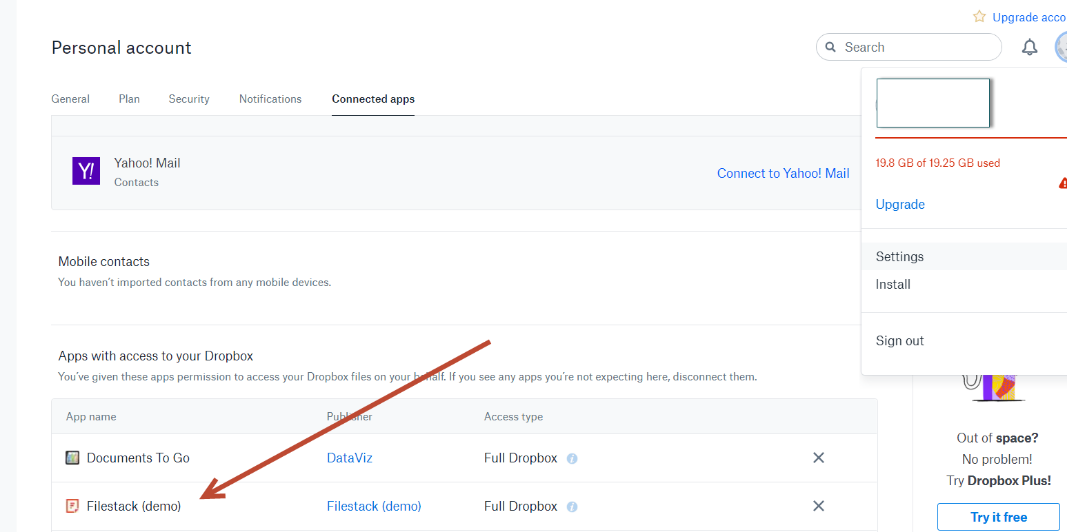Click the Apps with access to your Dropbox heading

156,356
